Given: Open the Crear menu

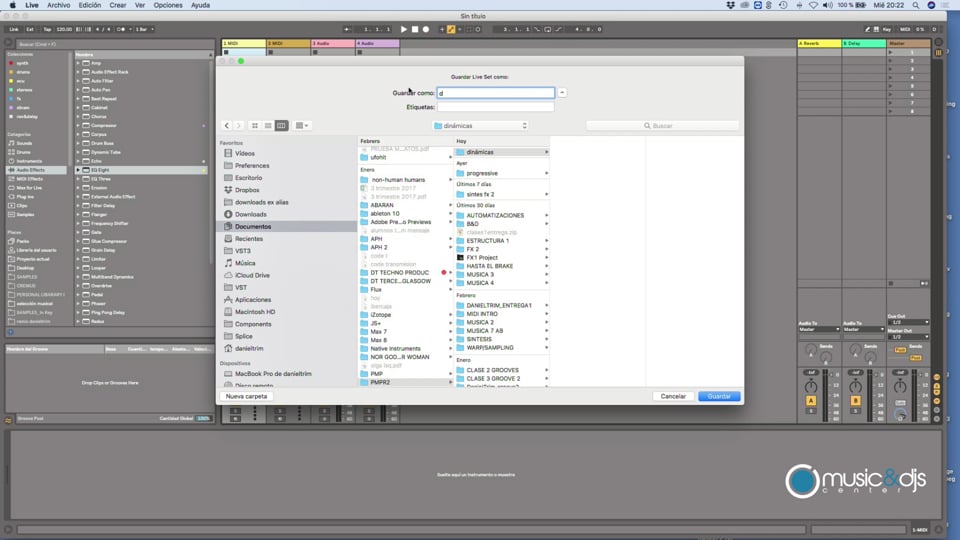Looking at the screenshot, I should [118, 5].
